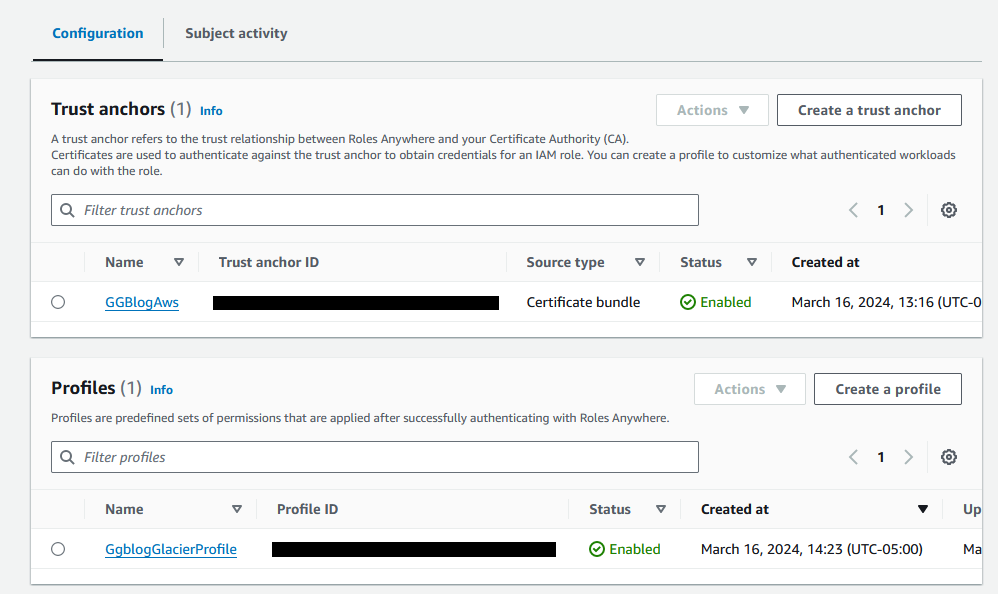Open the Source type column filter dropdown
This screenshot has height=594, width=998.
click(639, 262)
